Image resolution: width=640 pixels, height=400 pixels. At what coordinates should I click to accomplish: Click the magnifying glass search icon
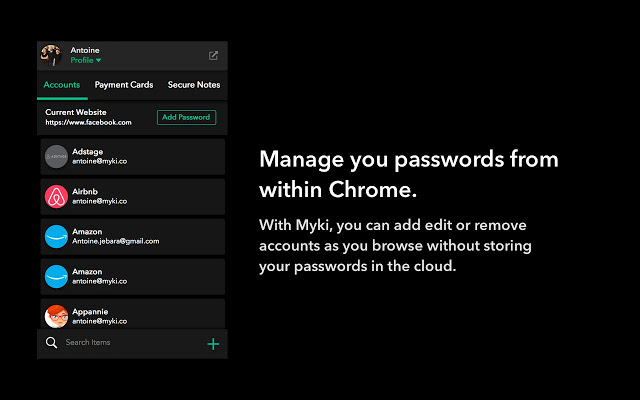point(52,343)
